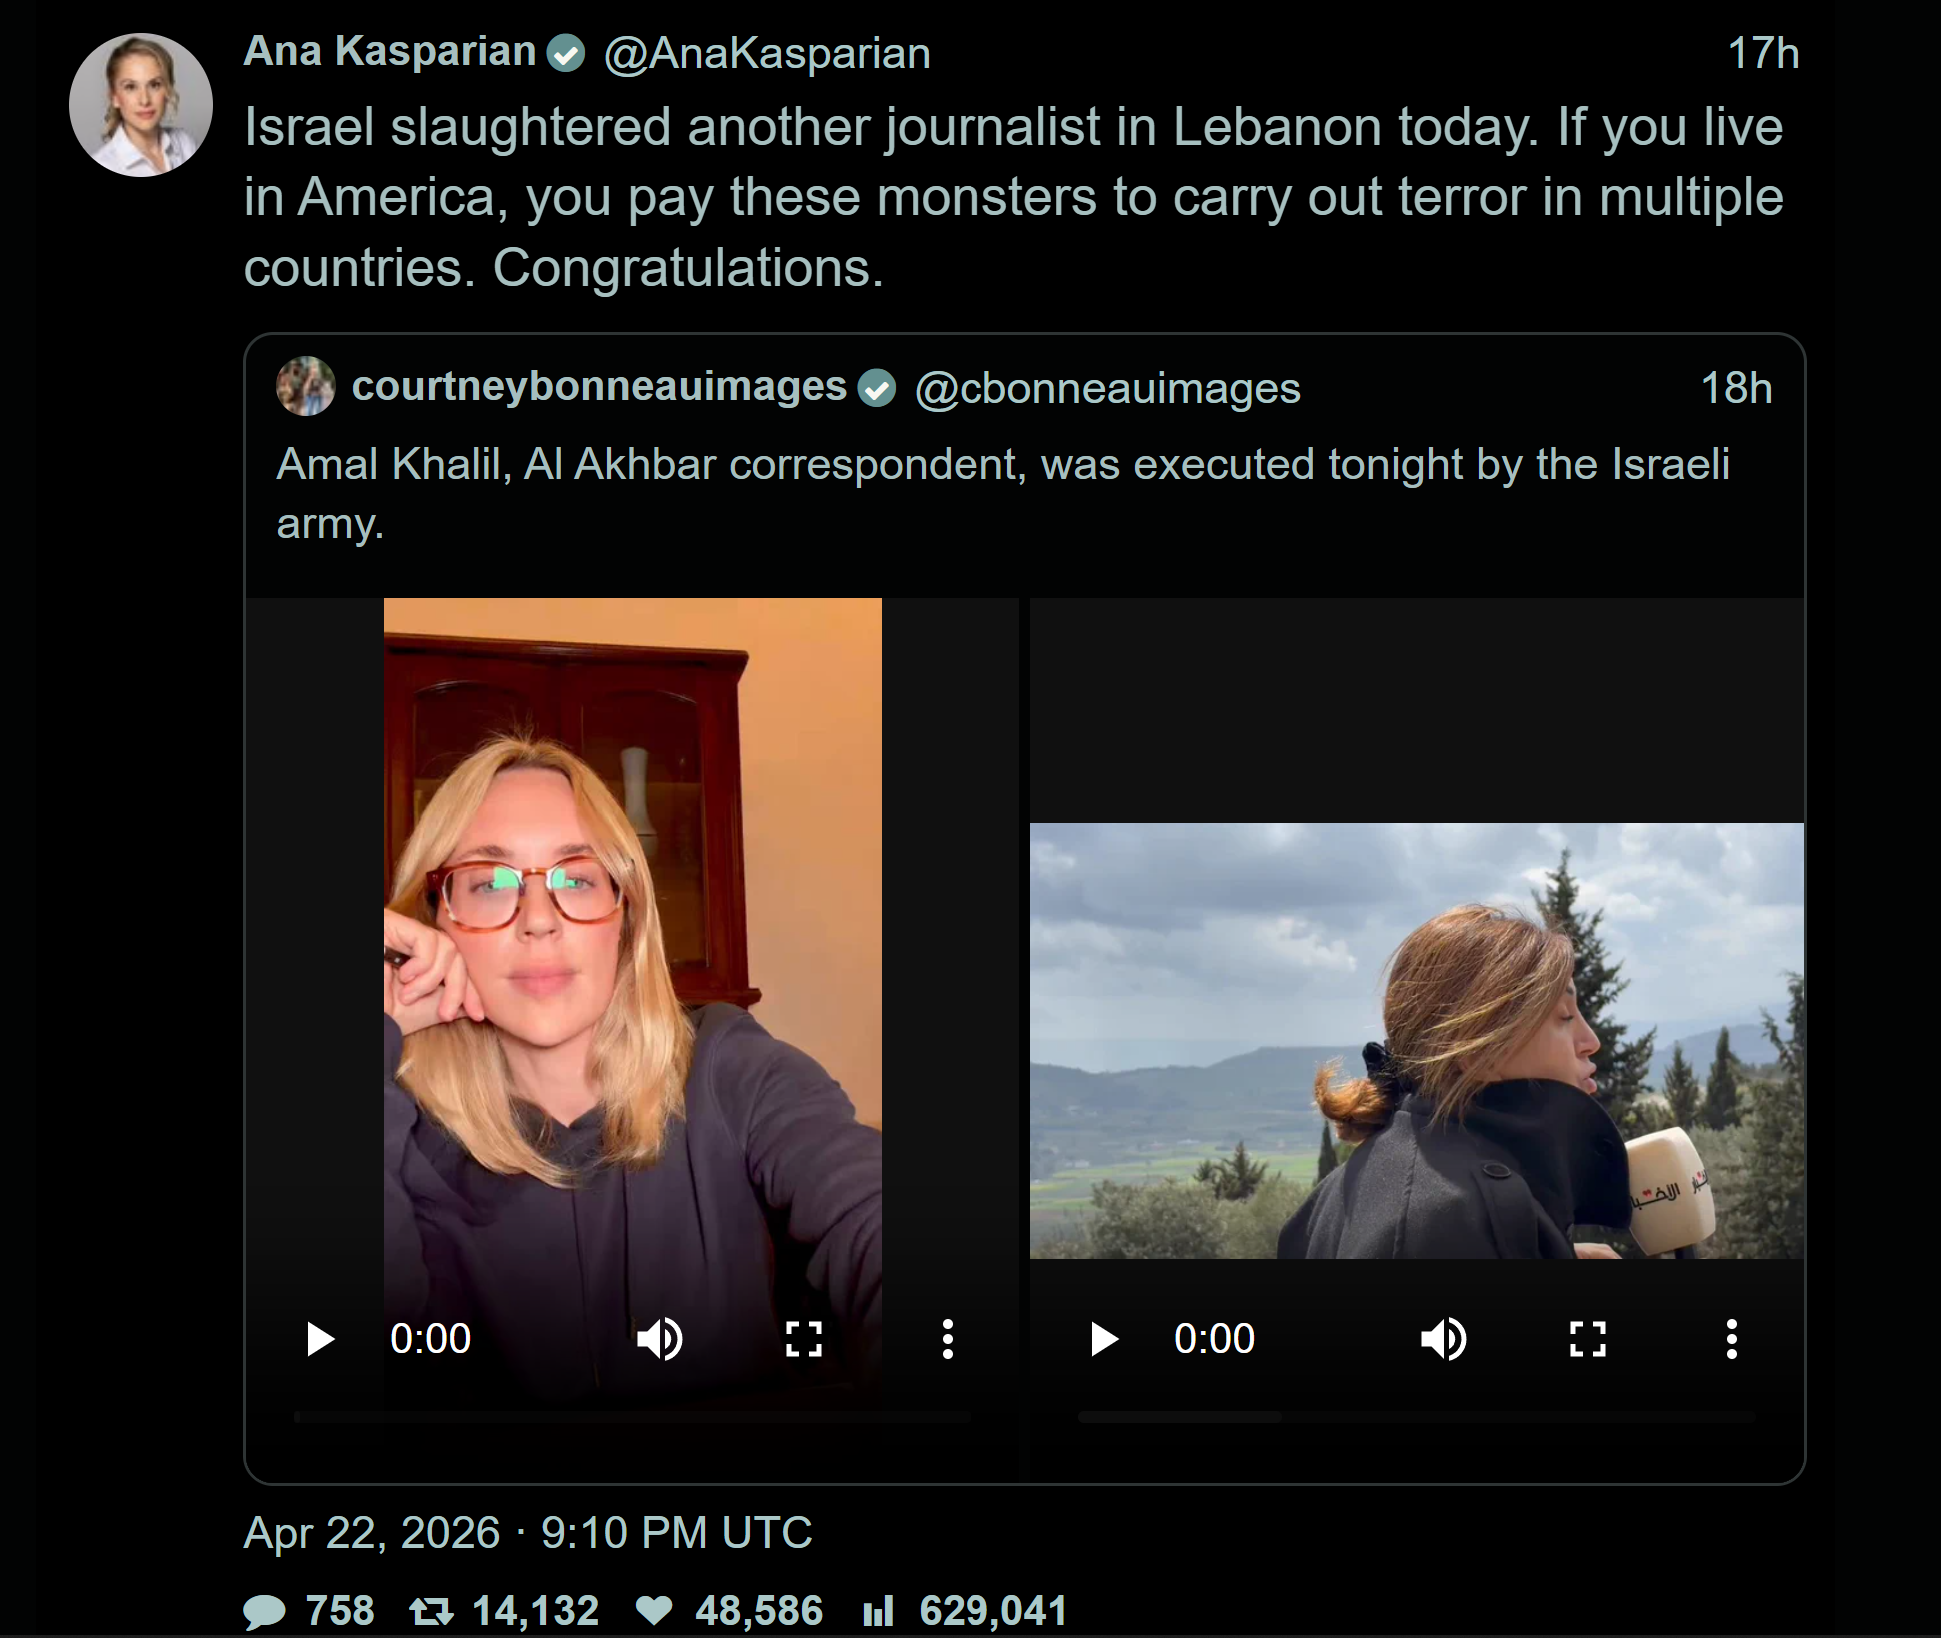Image resolution: width=1941 pixels, height=1638 pixels.
Task: Play the left video of the blonde woman
Action: [x=320, y=1339]
